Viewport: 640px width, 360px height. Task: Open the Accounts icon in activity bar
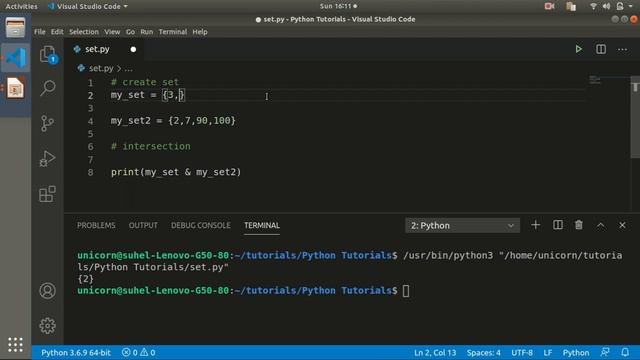48,291
